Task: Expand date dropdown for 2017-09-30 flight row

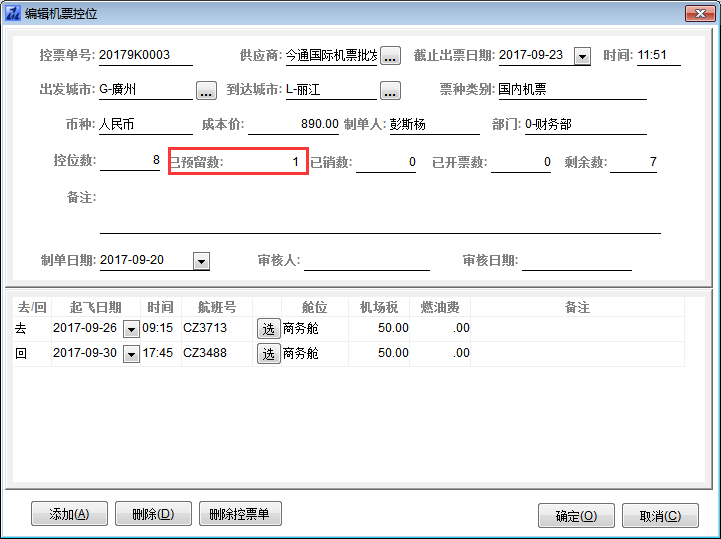Action: point(132,354)
